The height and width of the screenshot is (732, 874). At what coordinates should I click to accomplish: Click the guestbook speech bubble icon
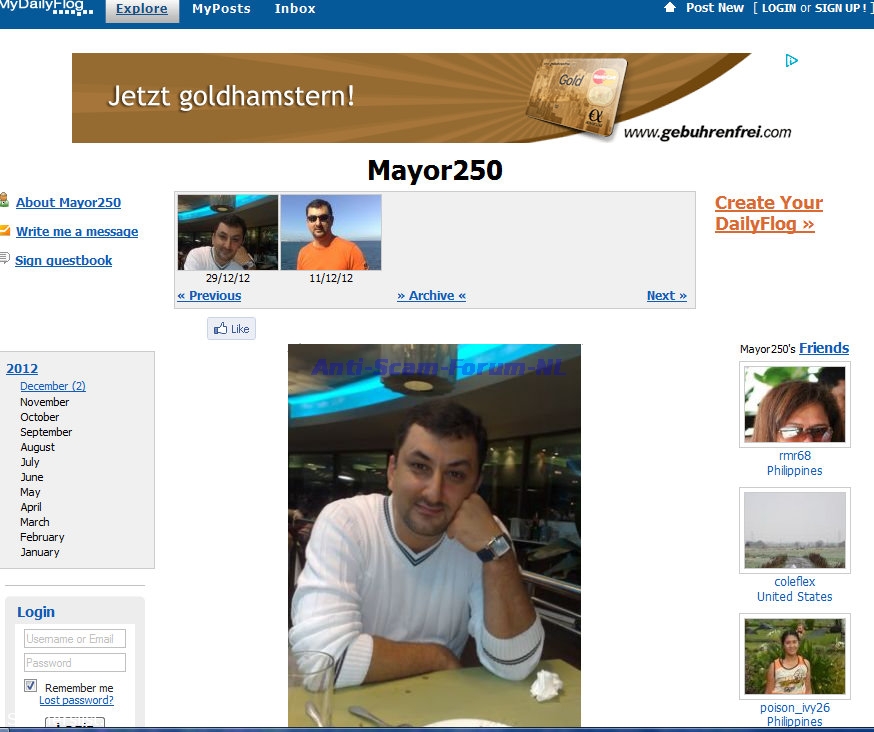click(4, 259)
